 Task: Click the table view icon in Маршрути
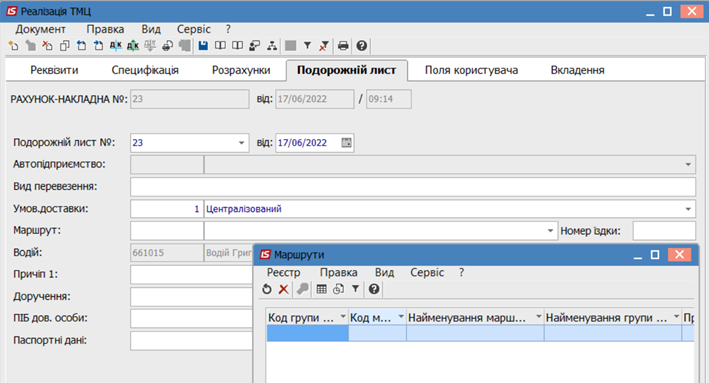[321, 289]
